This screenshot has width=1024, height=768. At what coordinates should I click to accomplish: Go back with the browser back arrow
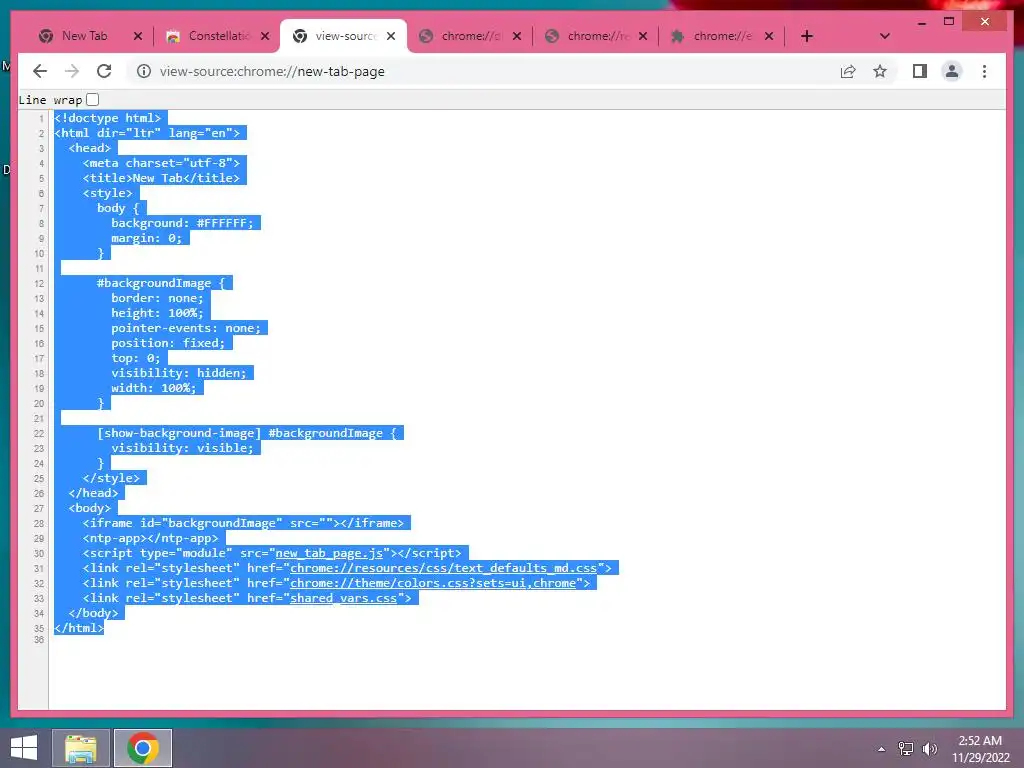pyautogui.click(x=40, y=71)
